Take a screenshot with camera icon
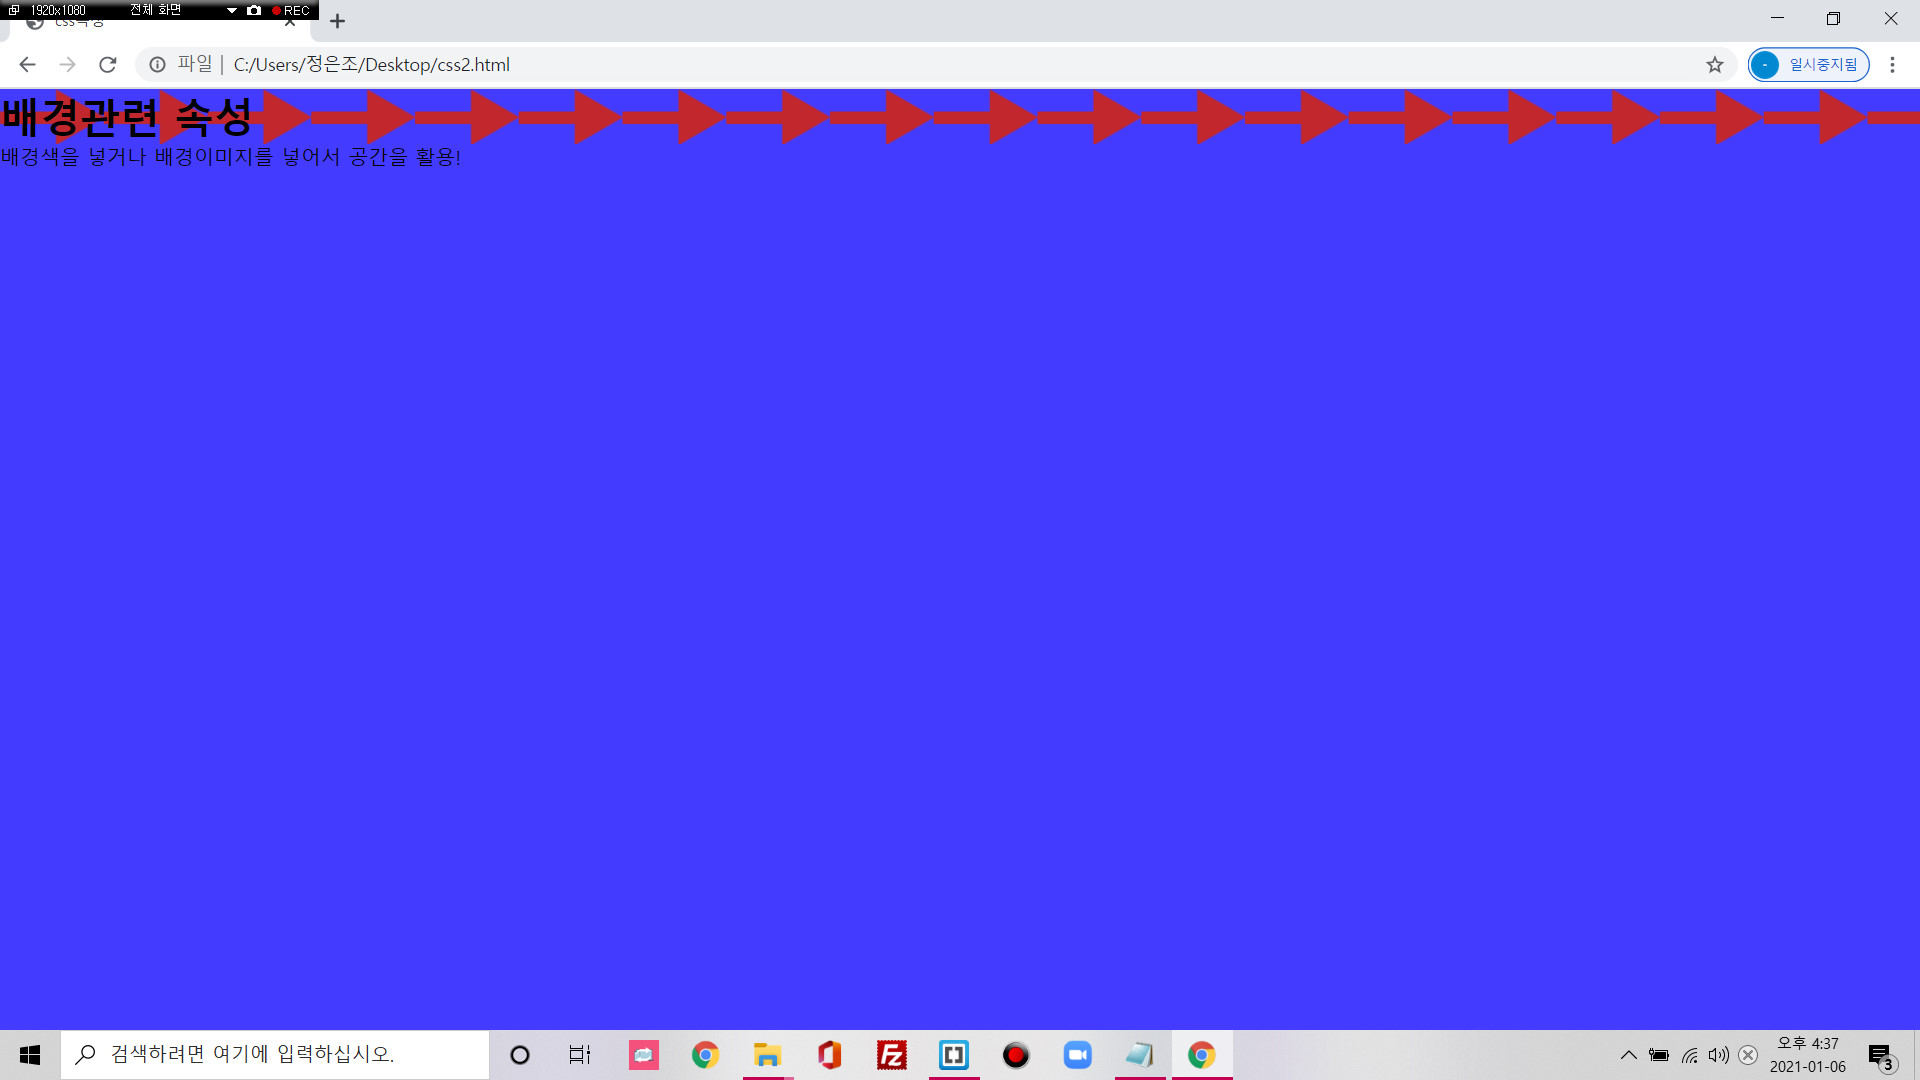Viewport: 1920px width, 1080px height. coord(254,10)
